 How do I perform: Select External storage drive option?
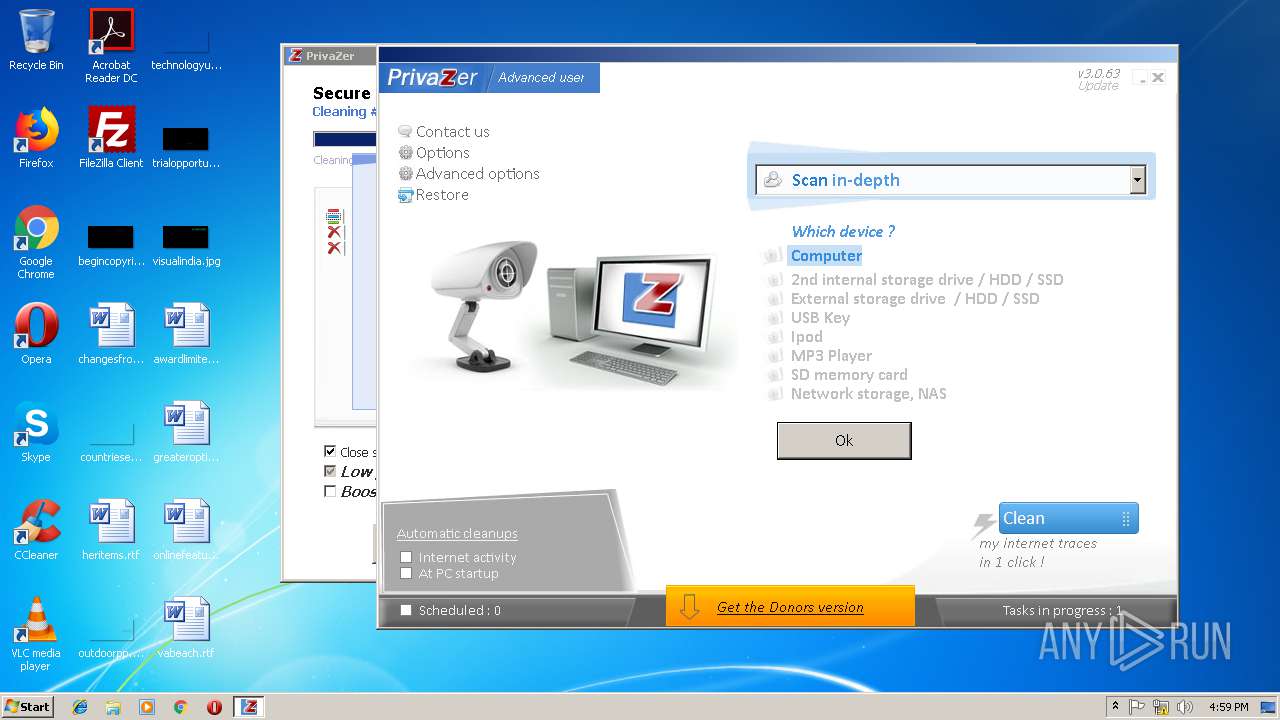click(914, 298)
